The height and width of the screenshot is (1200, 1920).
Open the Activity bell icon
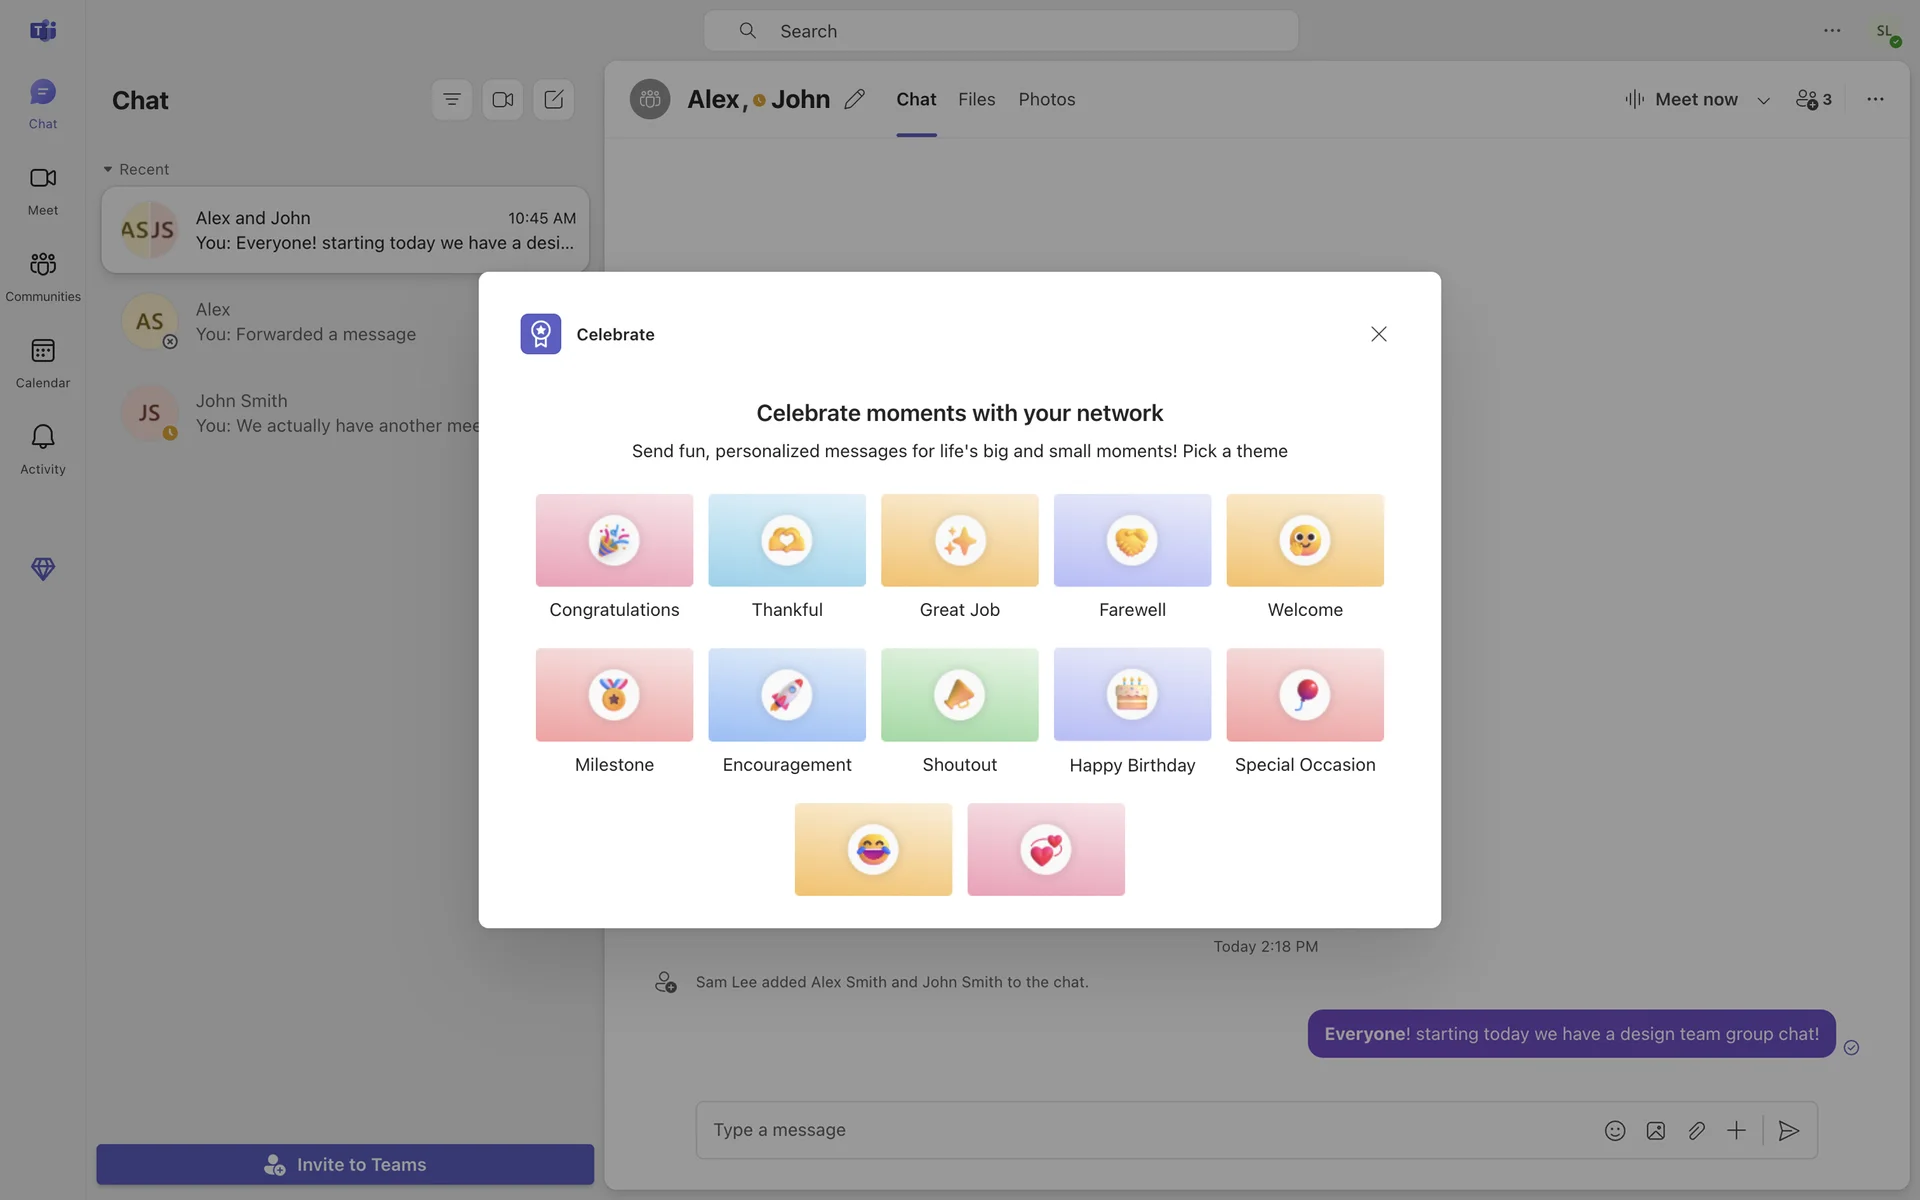[x=42, y=447]
